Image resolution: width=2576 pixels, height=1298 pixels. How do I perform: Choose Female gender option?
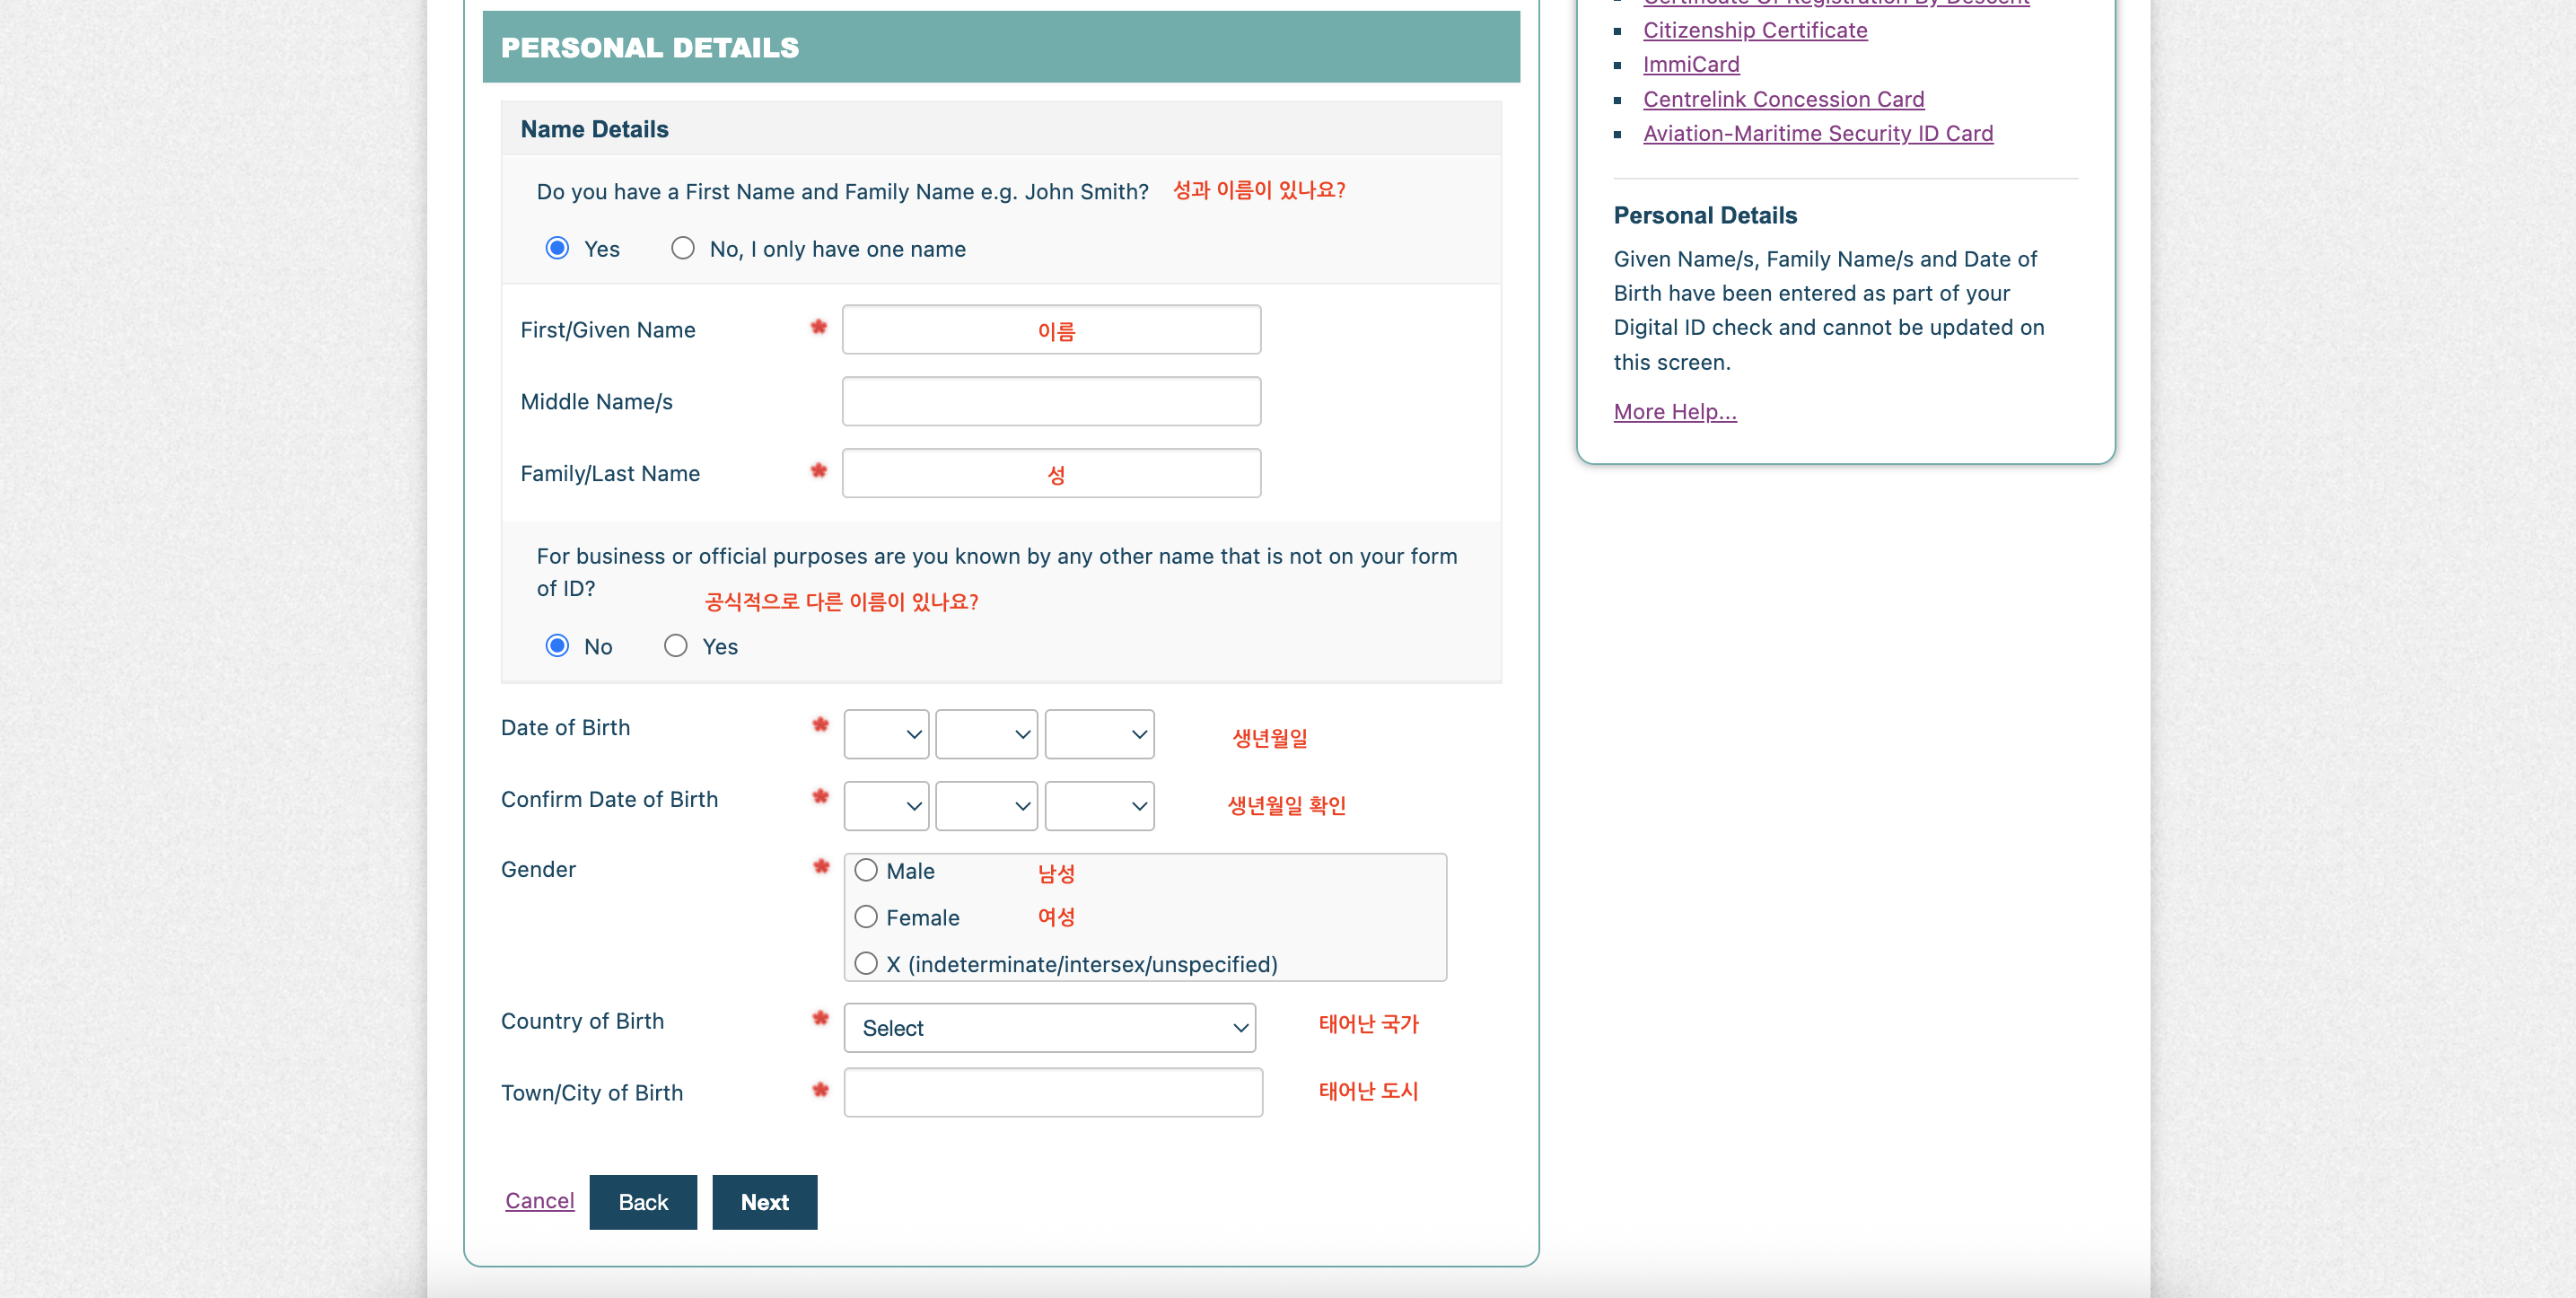coord(866,917)
